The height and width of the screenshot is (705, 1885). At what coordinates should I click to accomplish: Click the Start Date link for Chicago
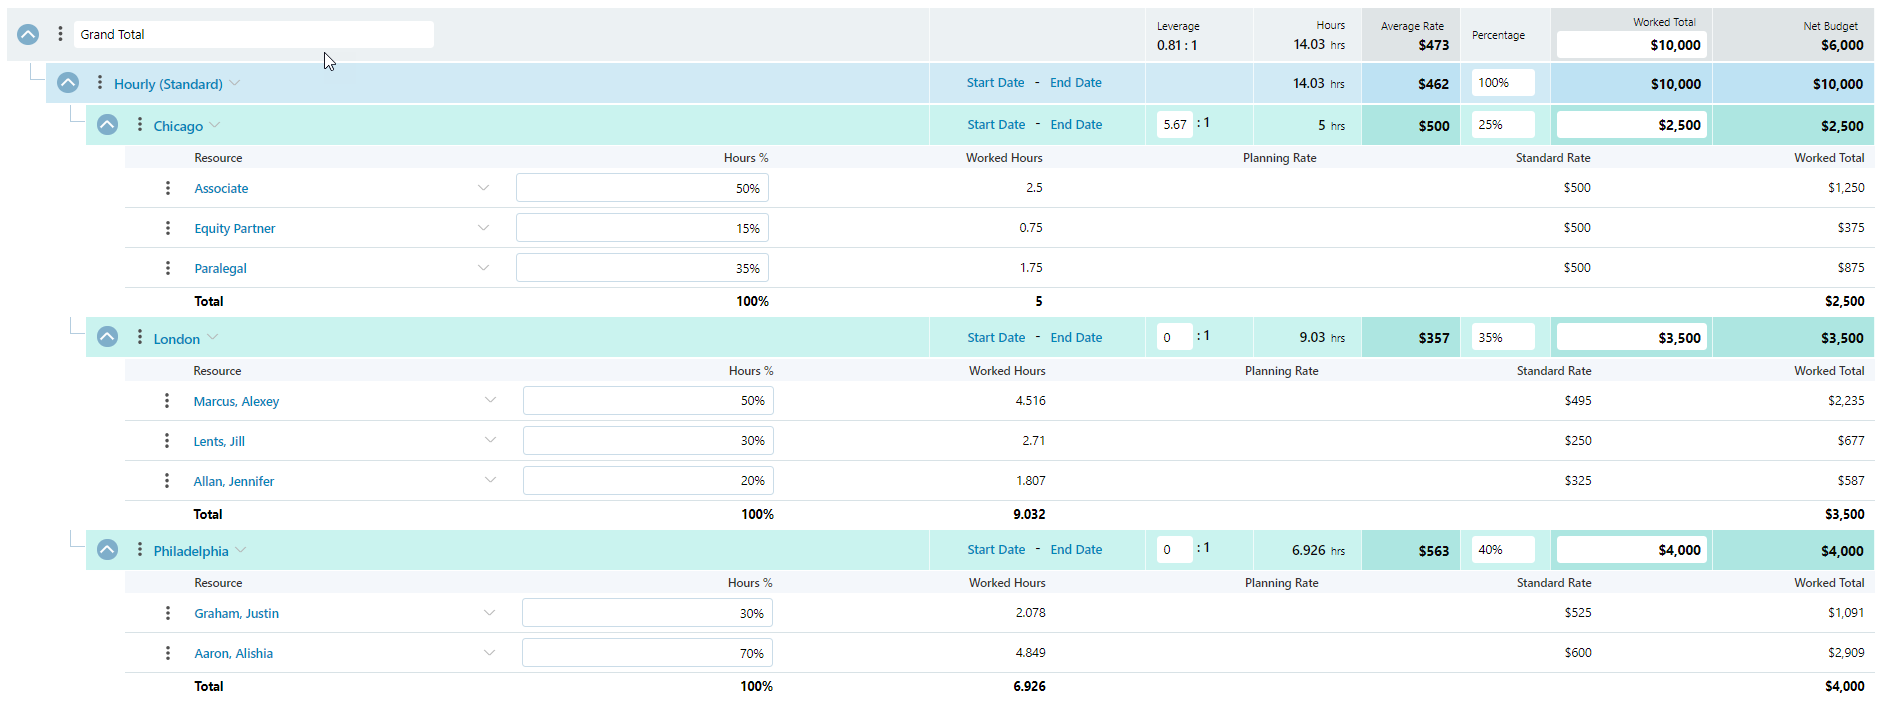[x=996, y=125]
